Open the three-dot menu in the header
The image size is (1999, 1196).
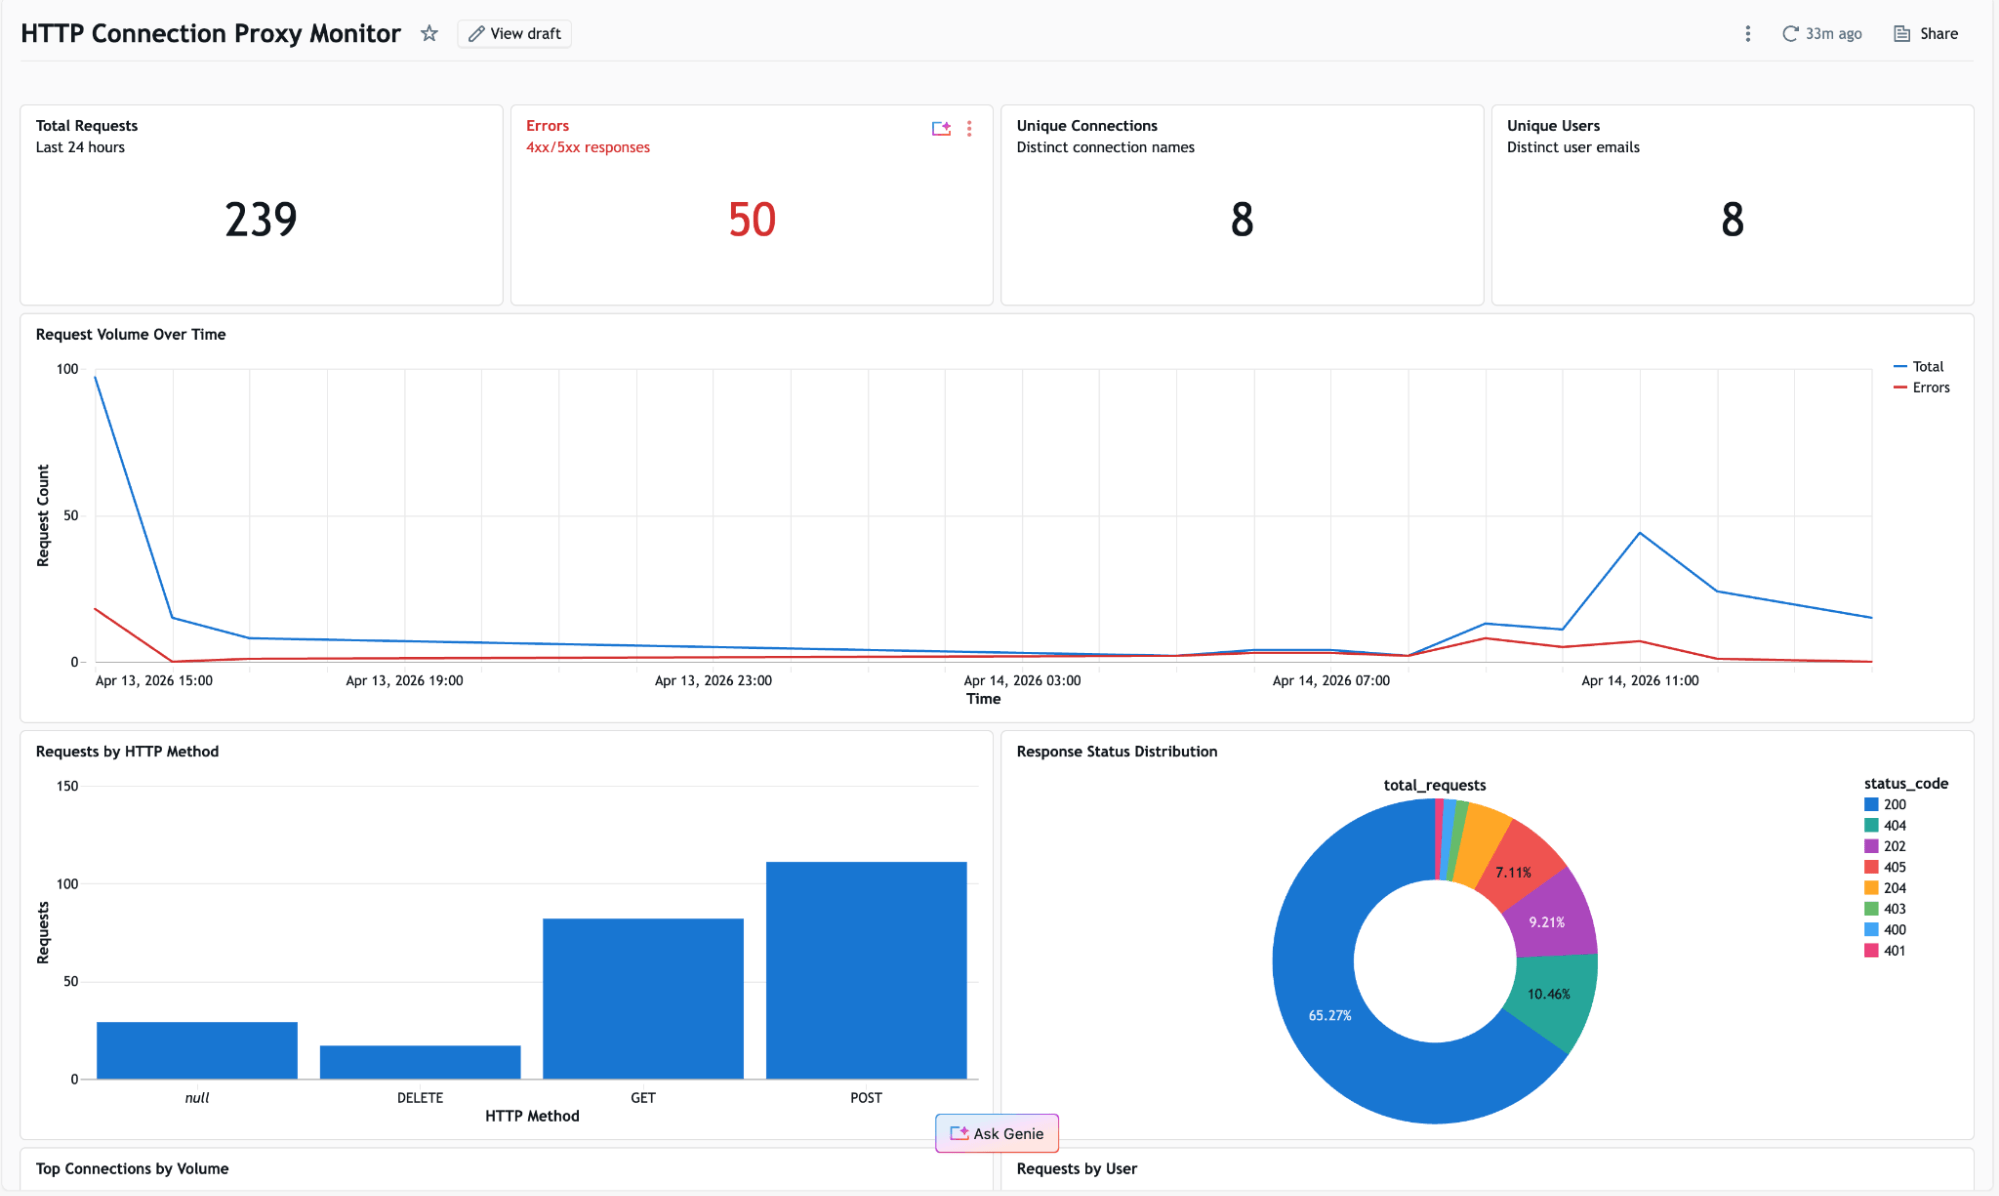tap(1747, 33)
